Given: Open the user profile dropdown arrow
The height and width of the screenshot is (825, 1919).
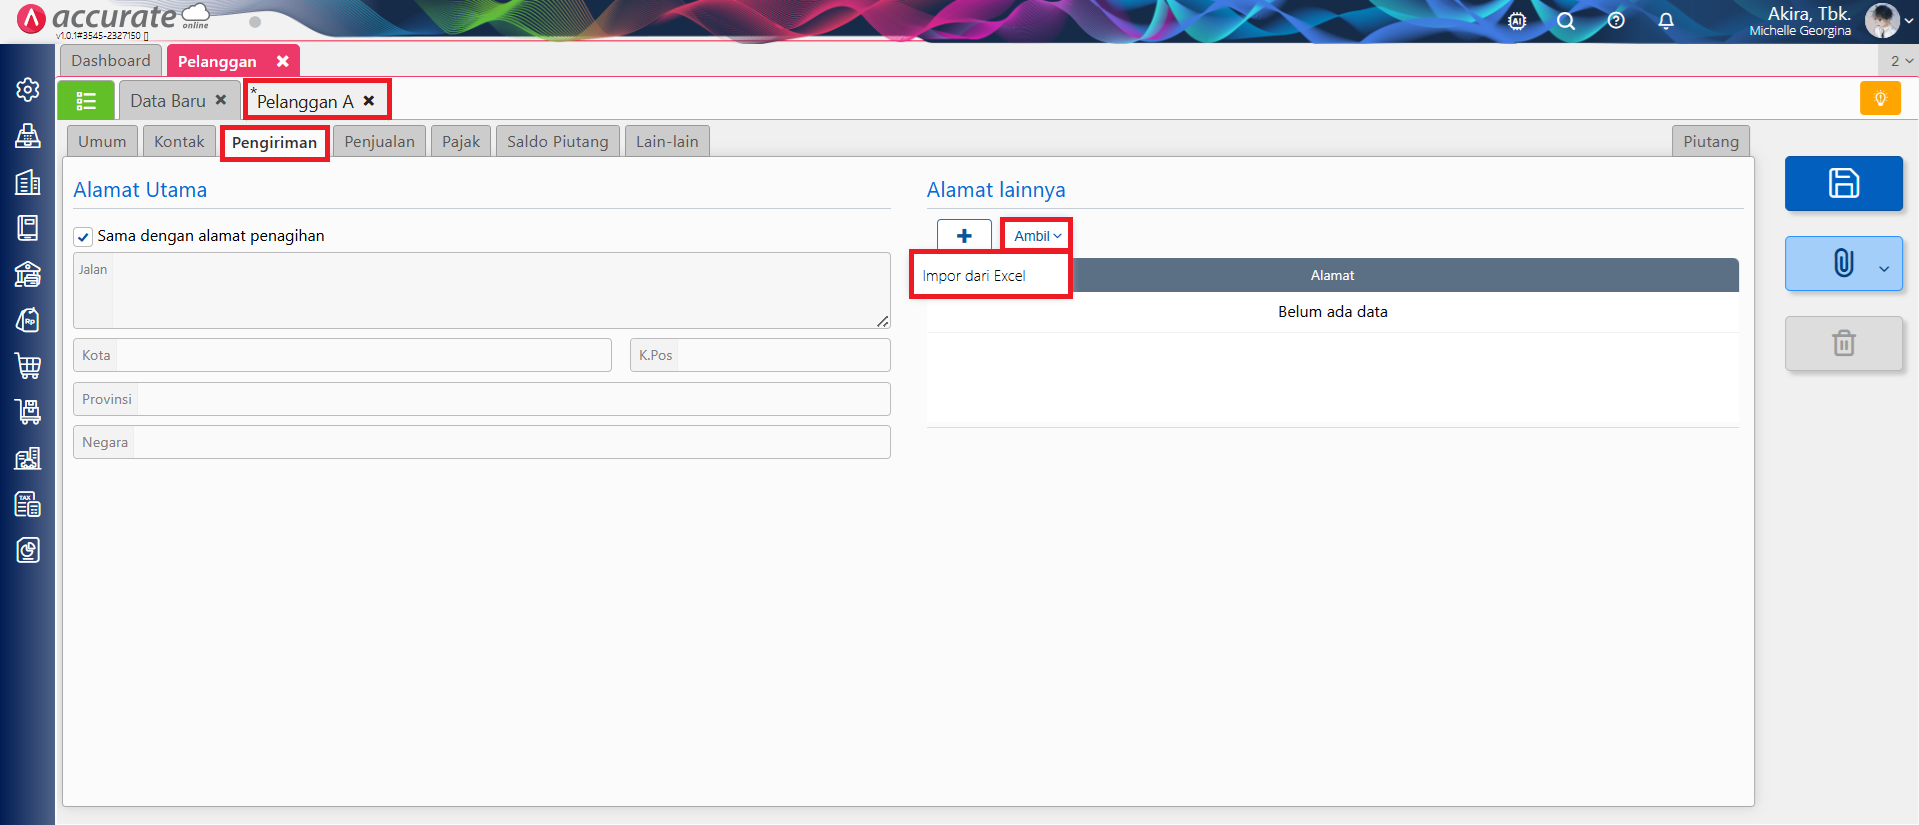Looking at the screenshot, I should pyautogui.click(x=1908, y=21).
